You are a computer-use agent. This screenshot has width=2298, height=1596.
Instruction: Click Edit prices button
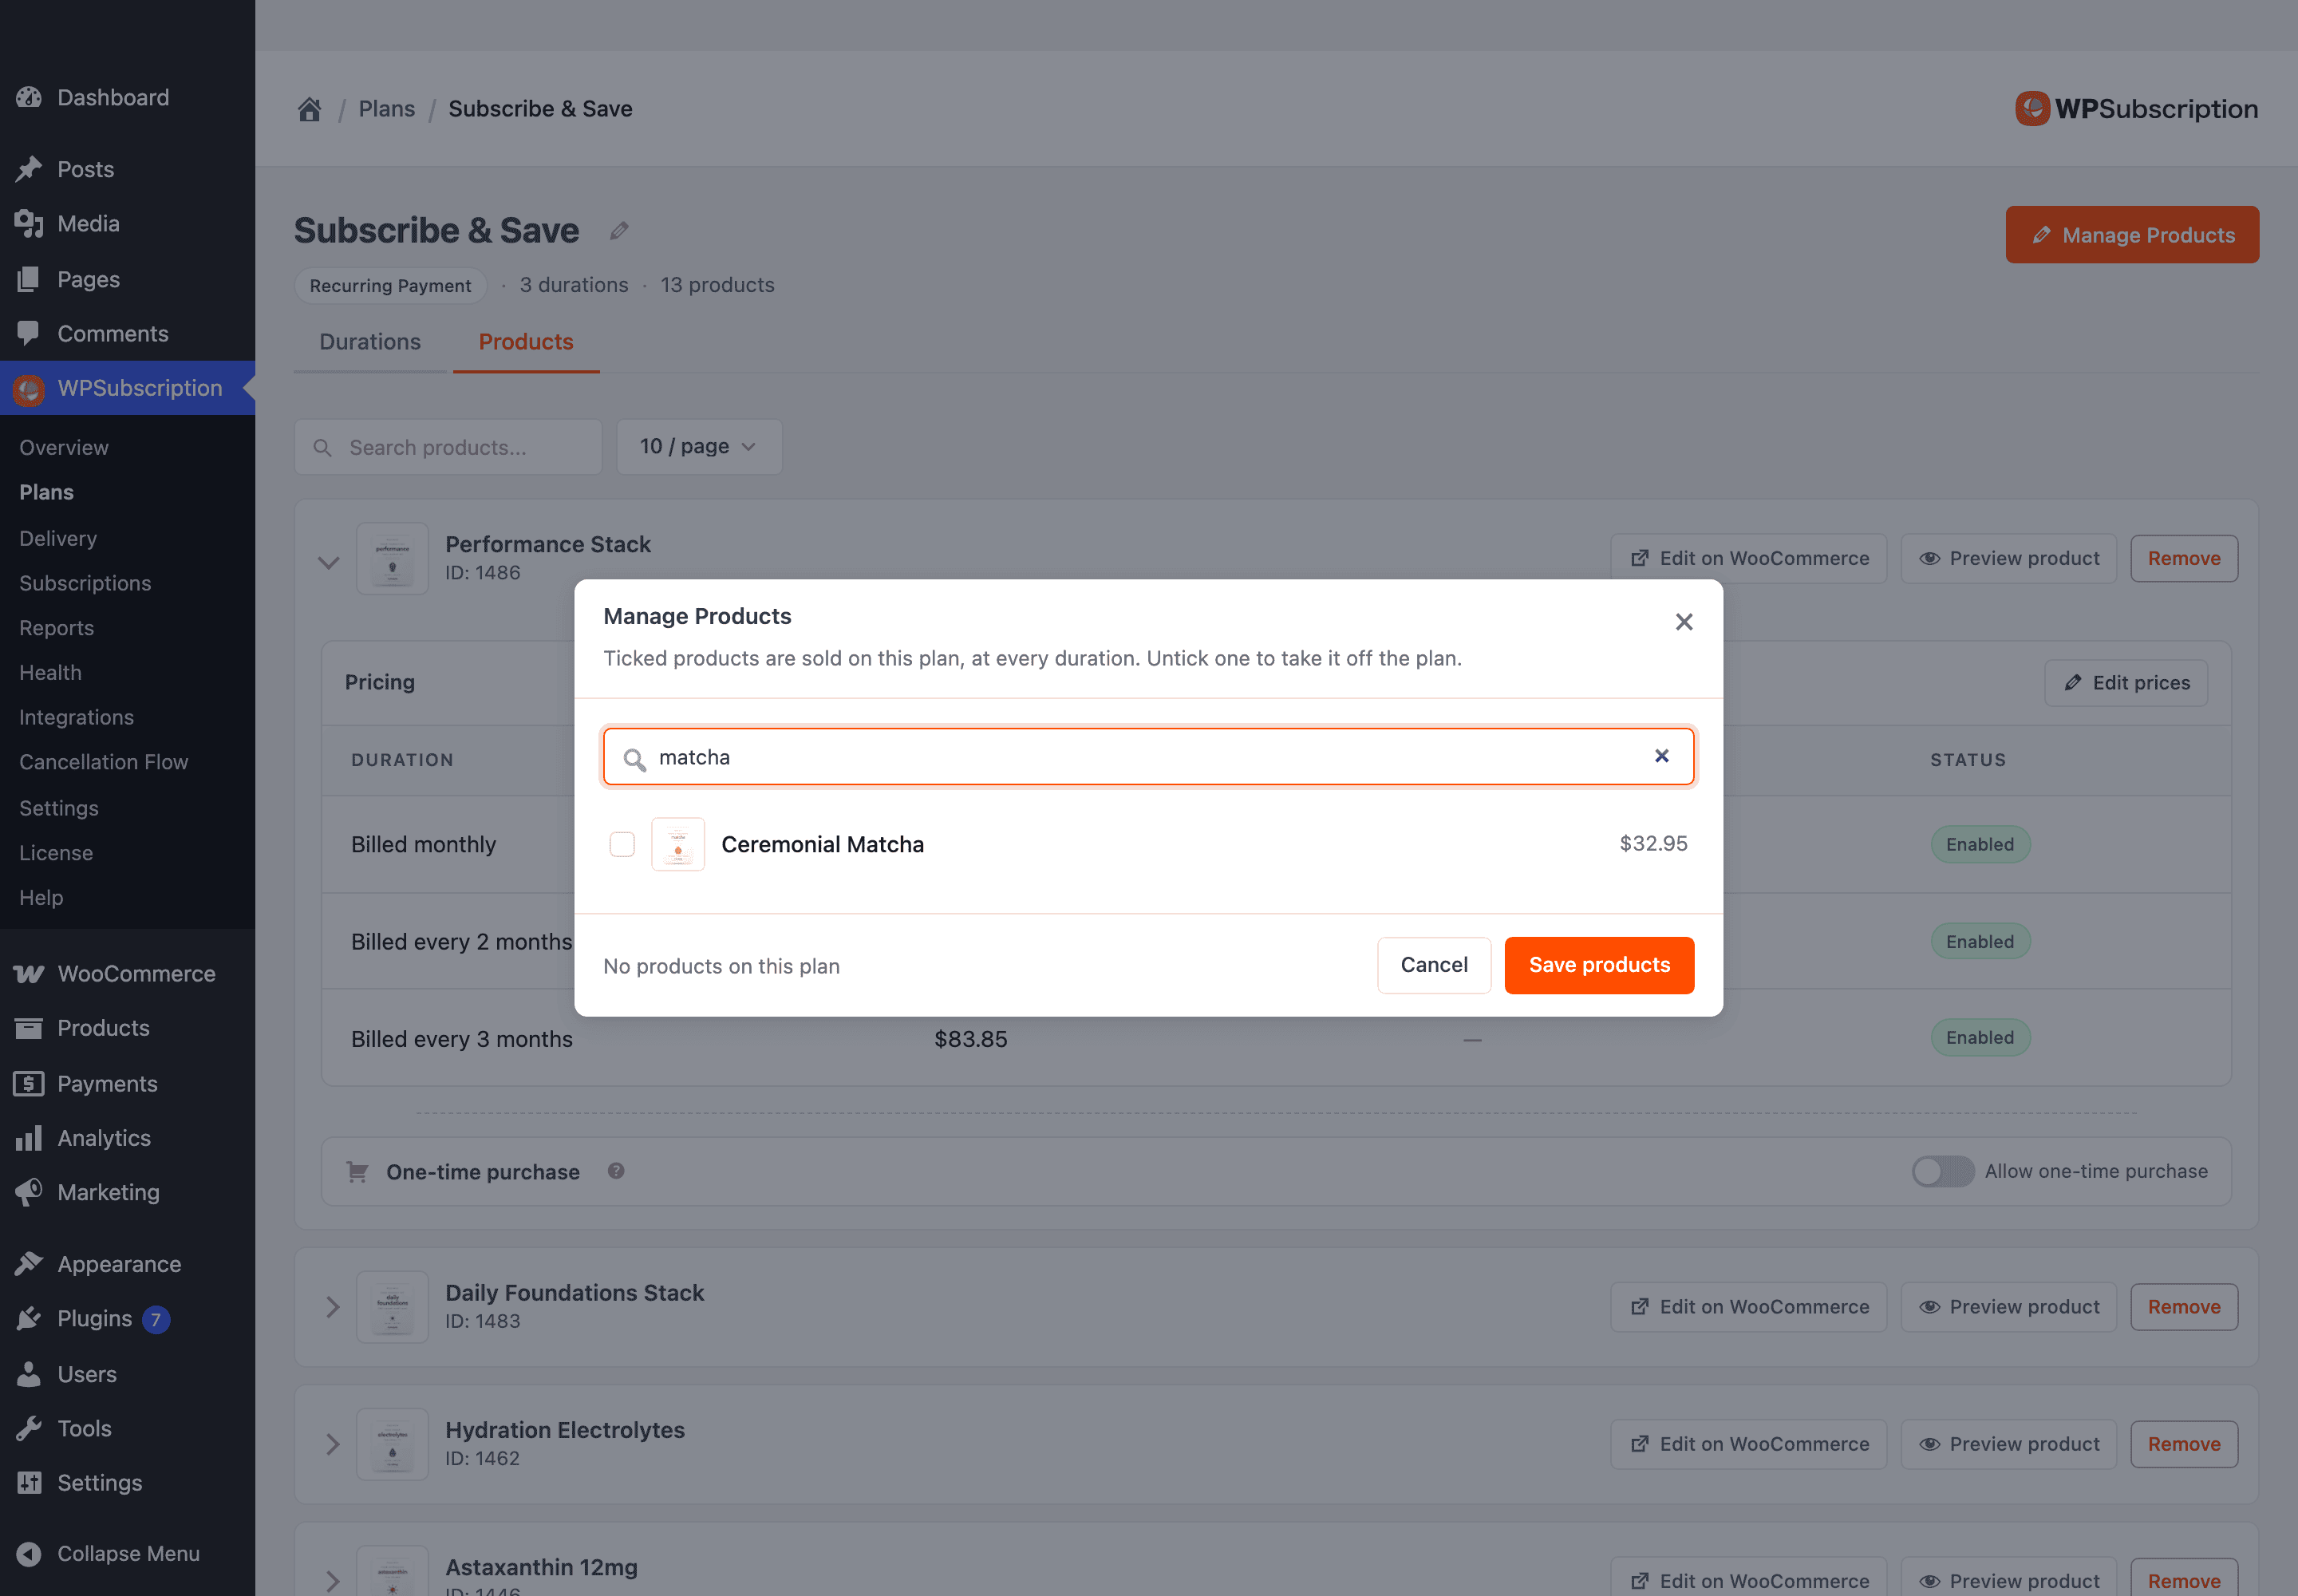tap(2126, 683)
